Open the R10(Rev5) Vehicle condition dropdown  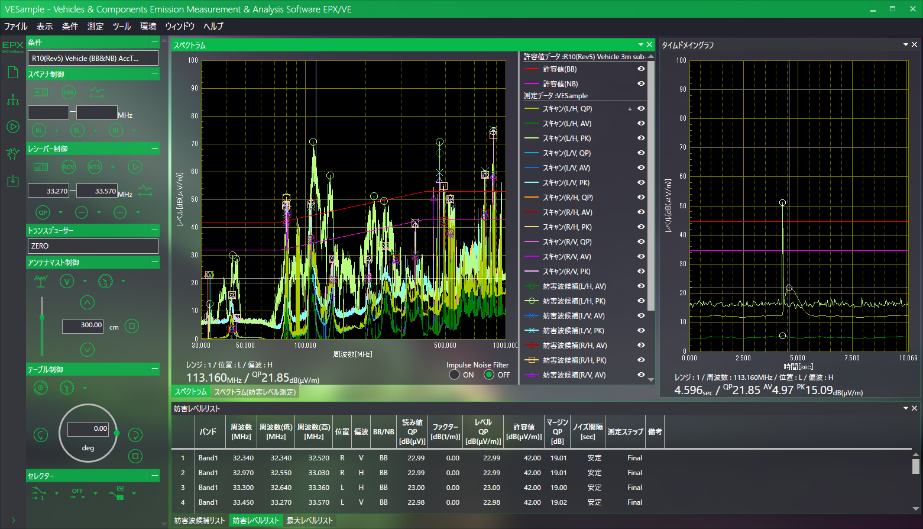tap(93, 58)
